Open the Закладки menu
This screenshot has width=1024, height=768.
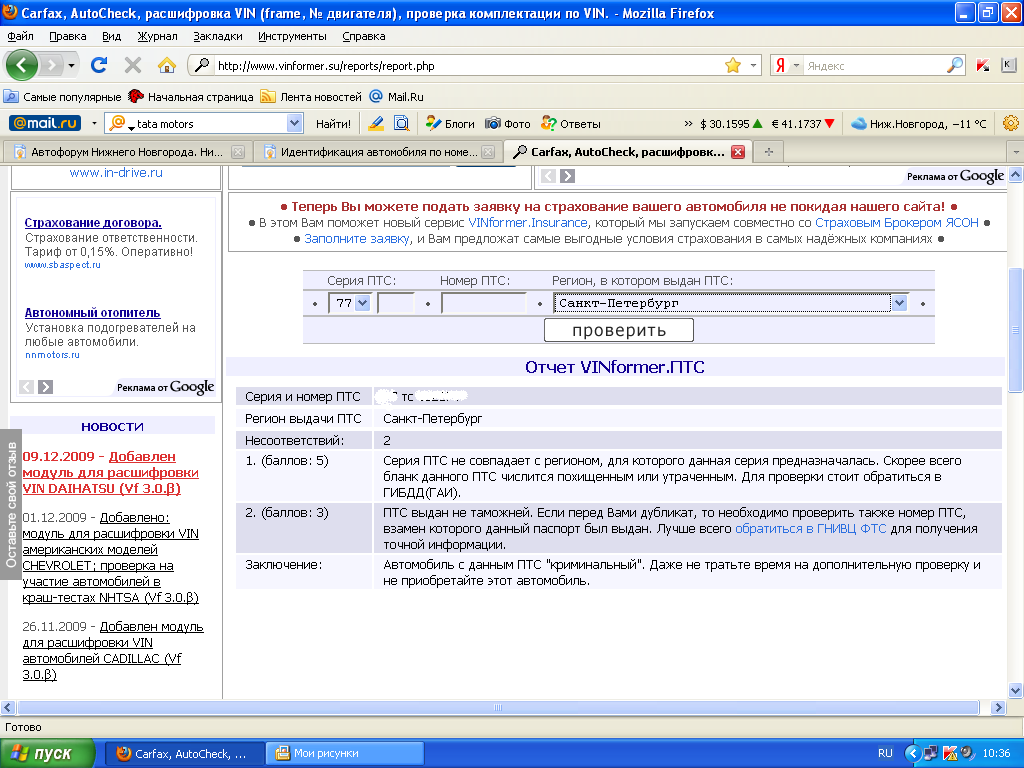(x=217, y=36)
